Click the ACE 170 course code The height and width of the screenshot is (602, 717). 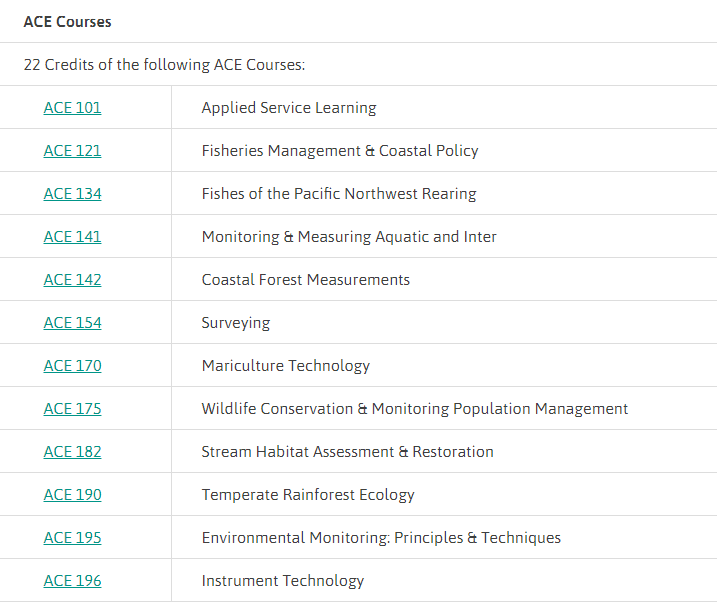click(x=72, y=366)
